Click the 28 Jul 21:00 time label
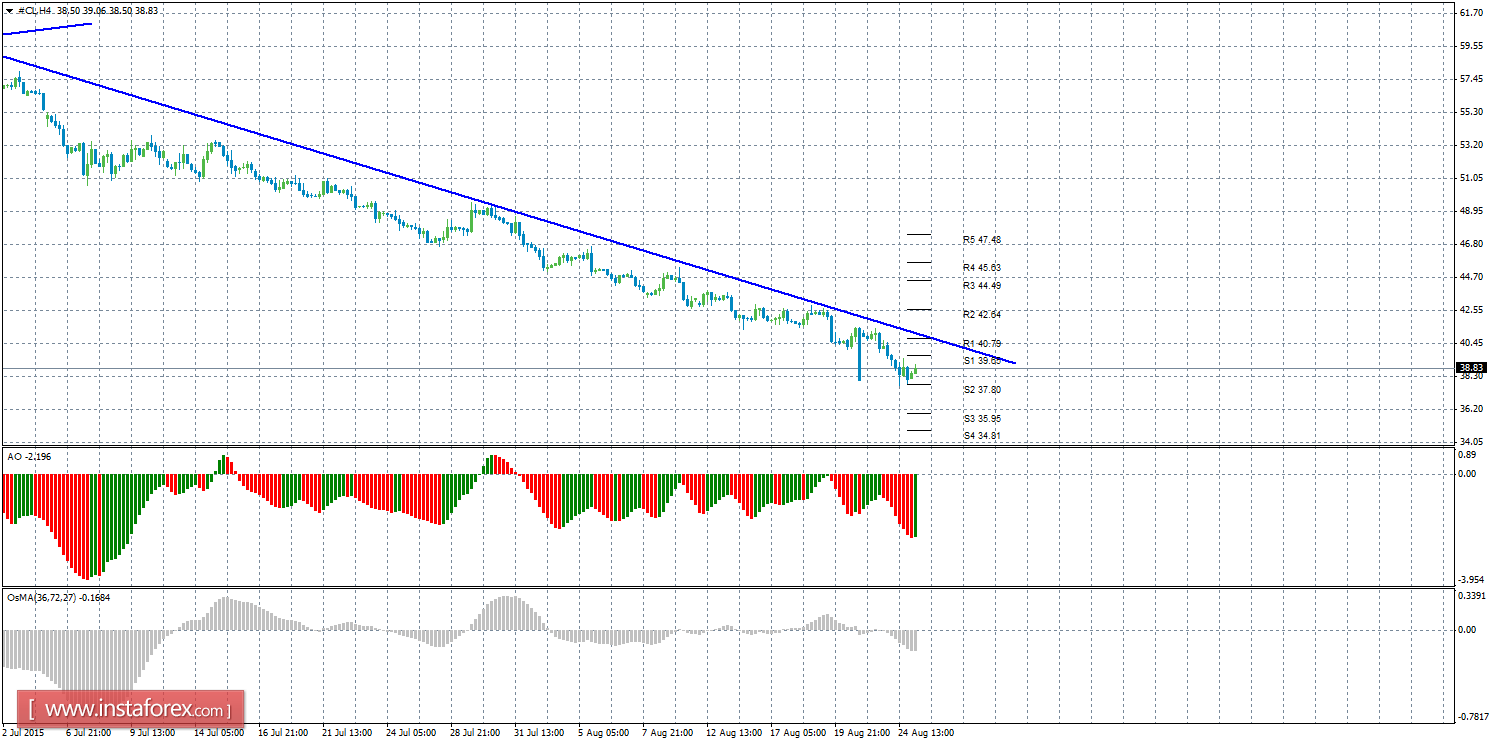This screenshot has width=1494, height=741. pos(475,733)
